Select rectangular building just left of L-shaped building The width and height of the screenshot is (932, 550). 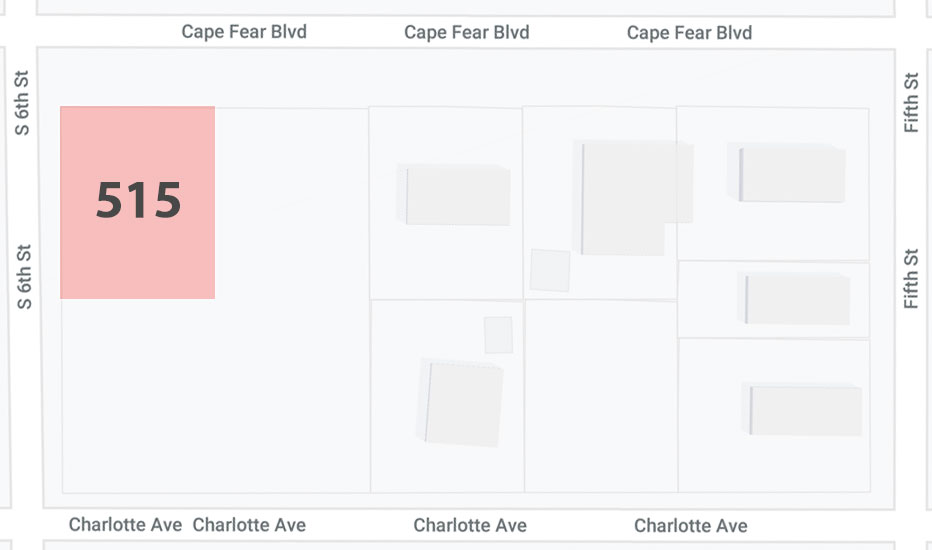coord(454,195)
